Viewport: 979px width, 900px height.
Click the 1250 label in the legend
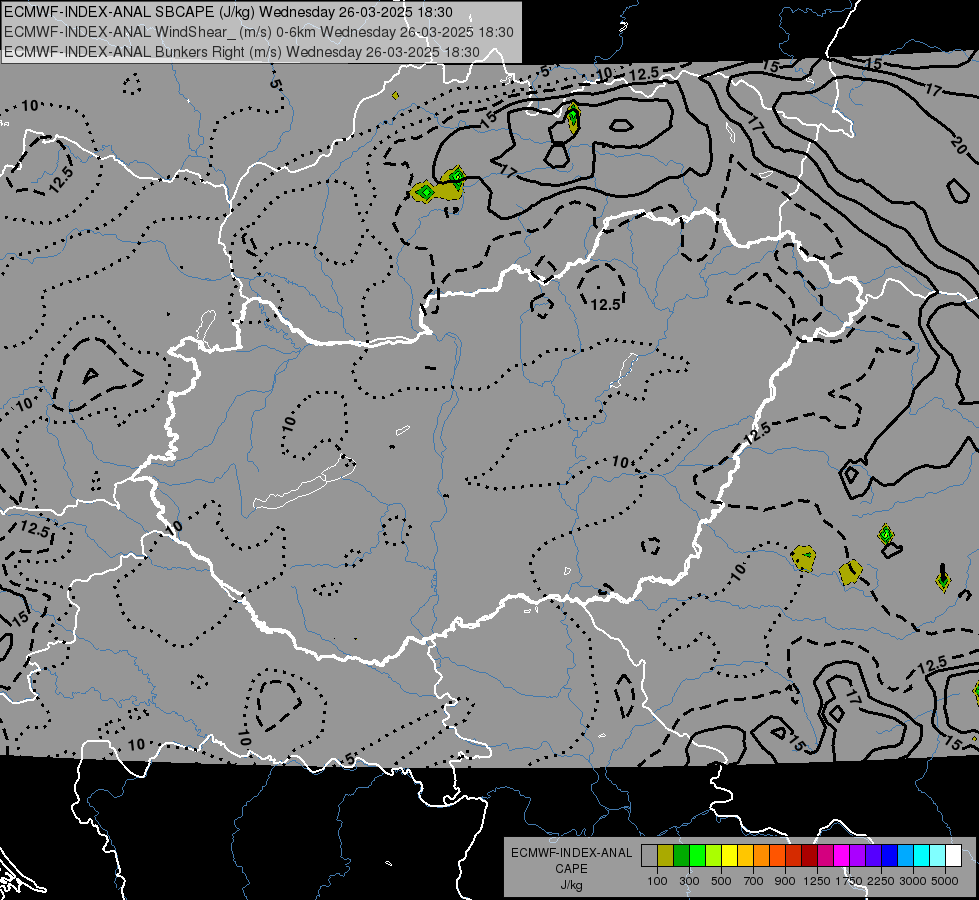pos(817,881)
